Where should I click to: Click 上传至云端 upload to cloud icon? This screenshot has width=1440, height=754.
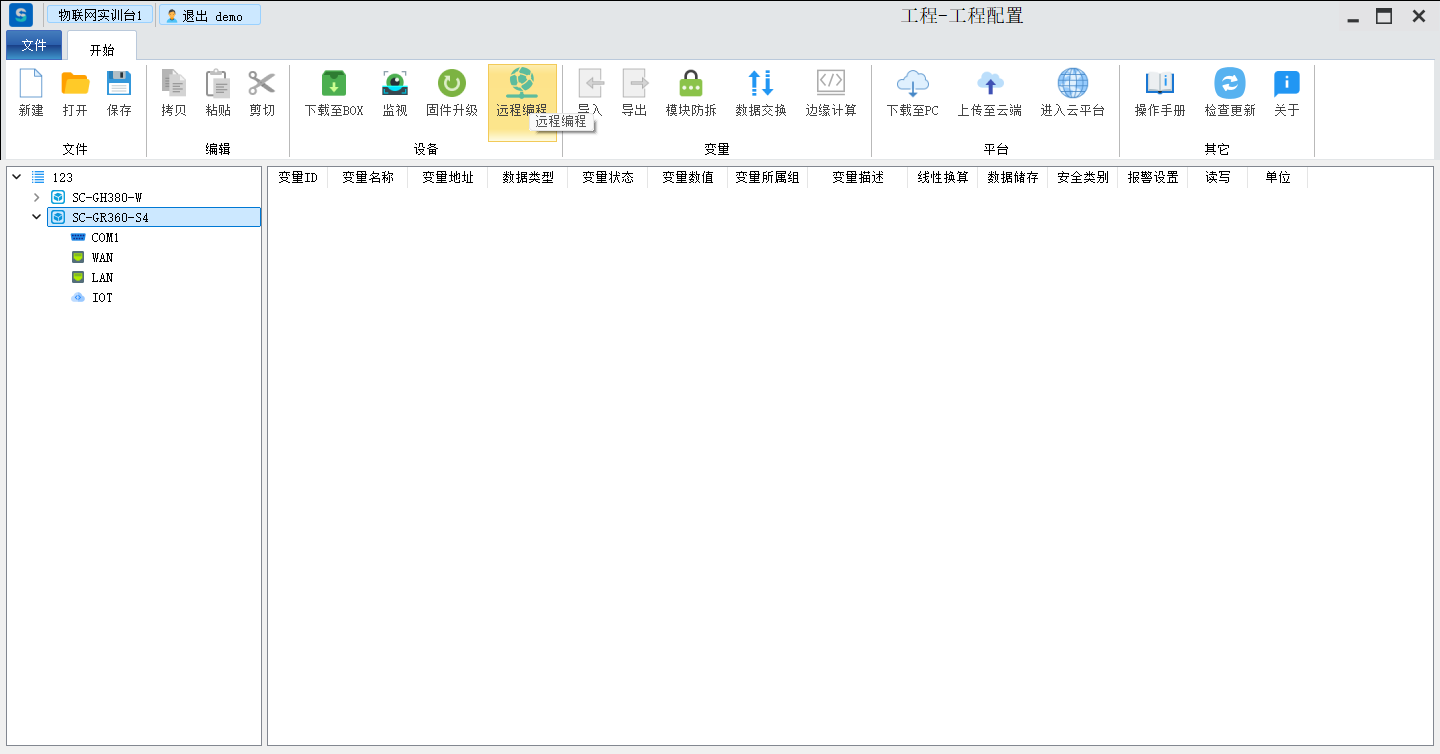989,84
